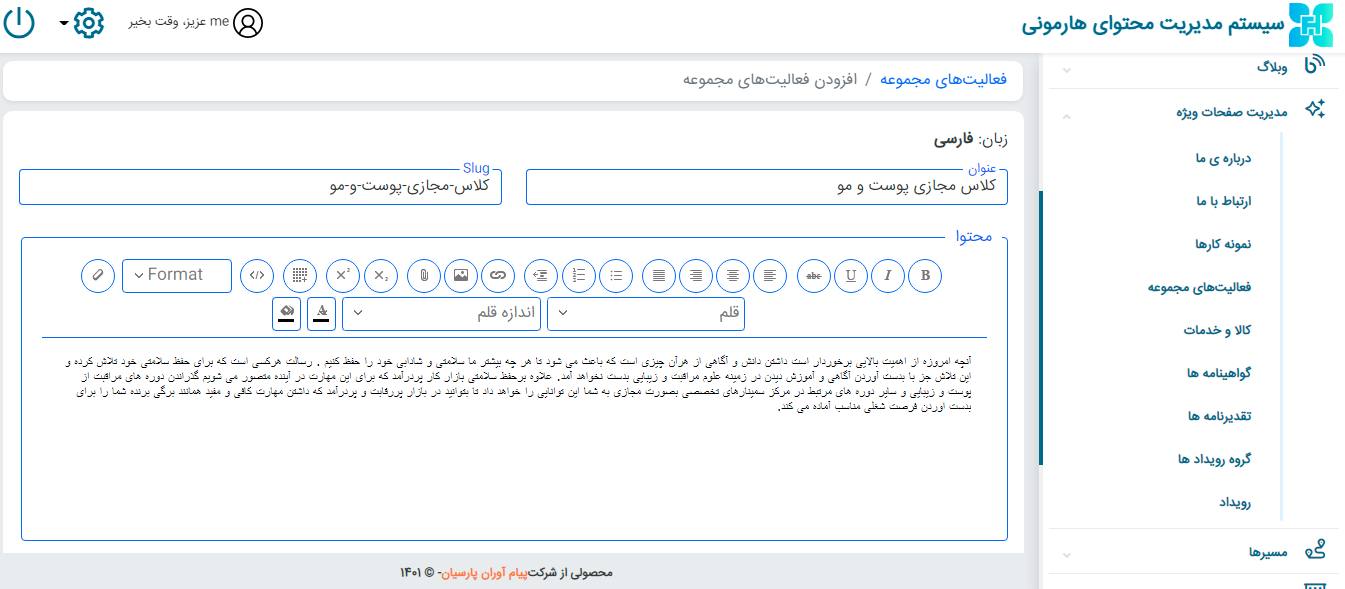This screenshot has width=1345, height=589.
Task: Insert an image into the editor
Action: [x=461, y=275]
